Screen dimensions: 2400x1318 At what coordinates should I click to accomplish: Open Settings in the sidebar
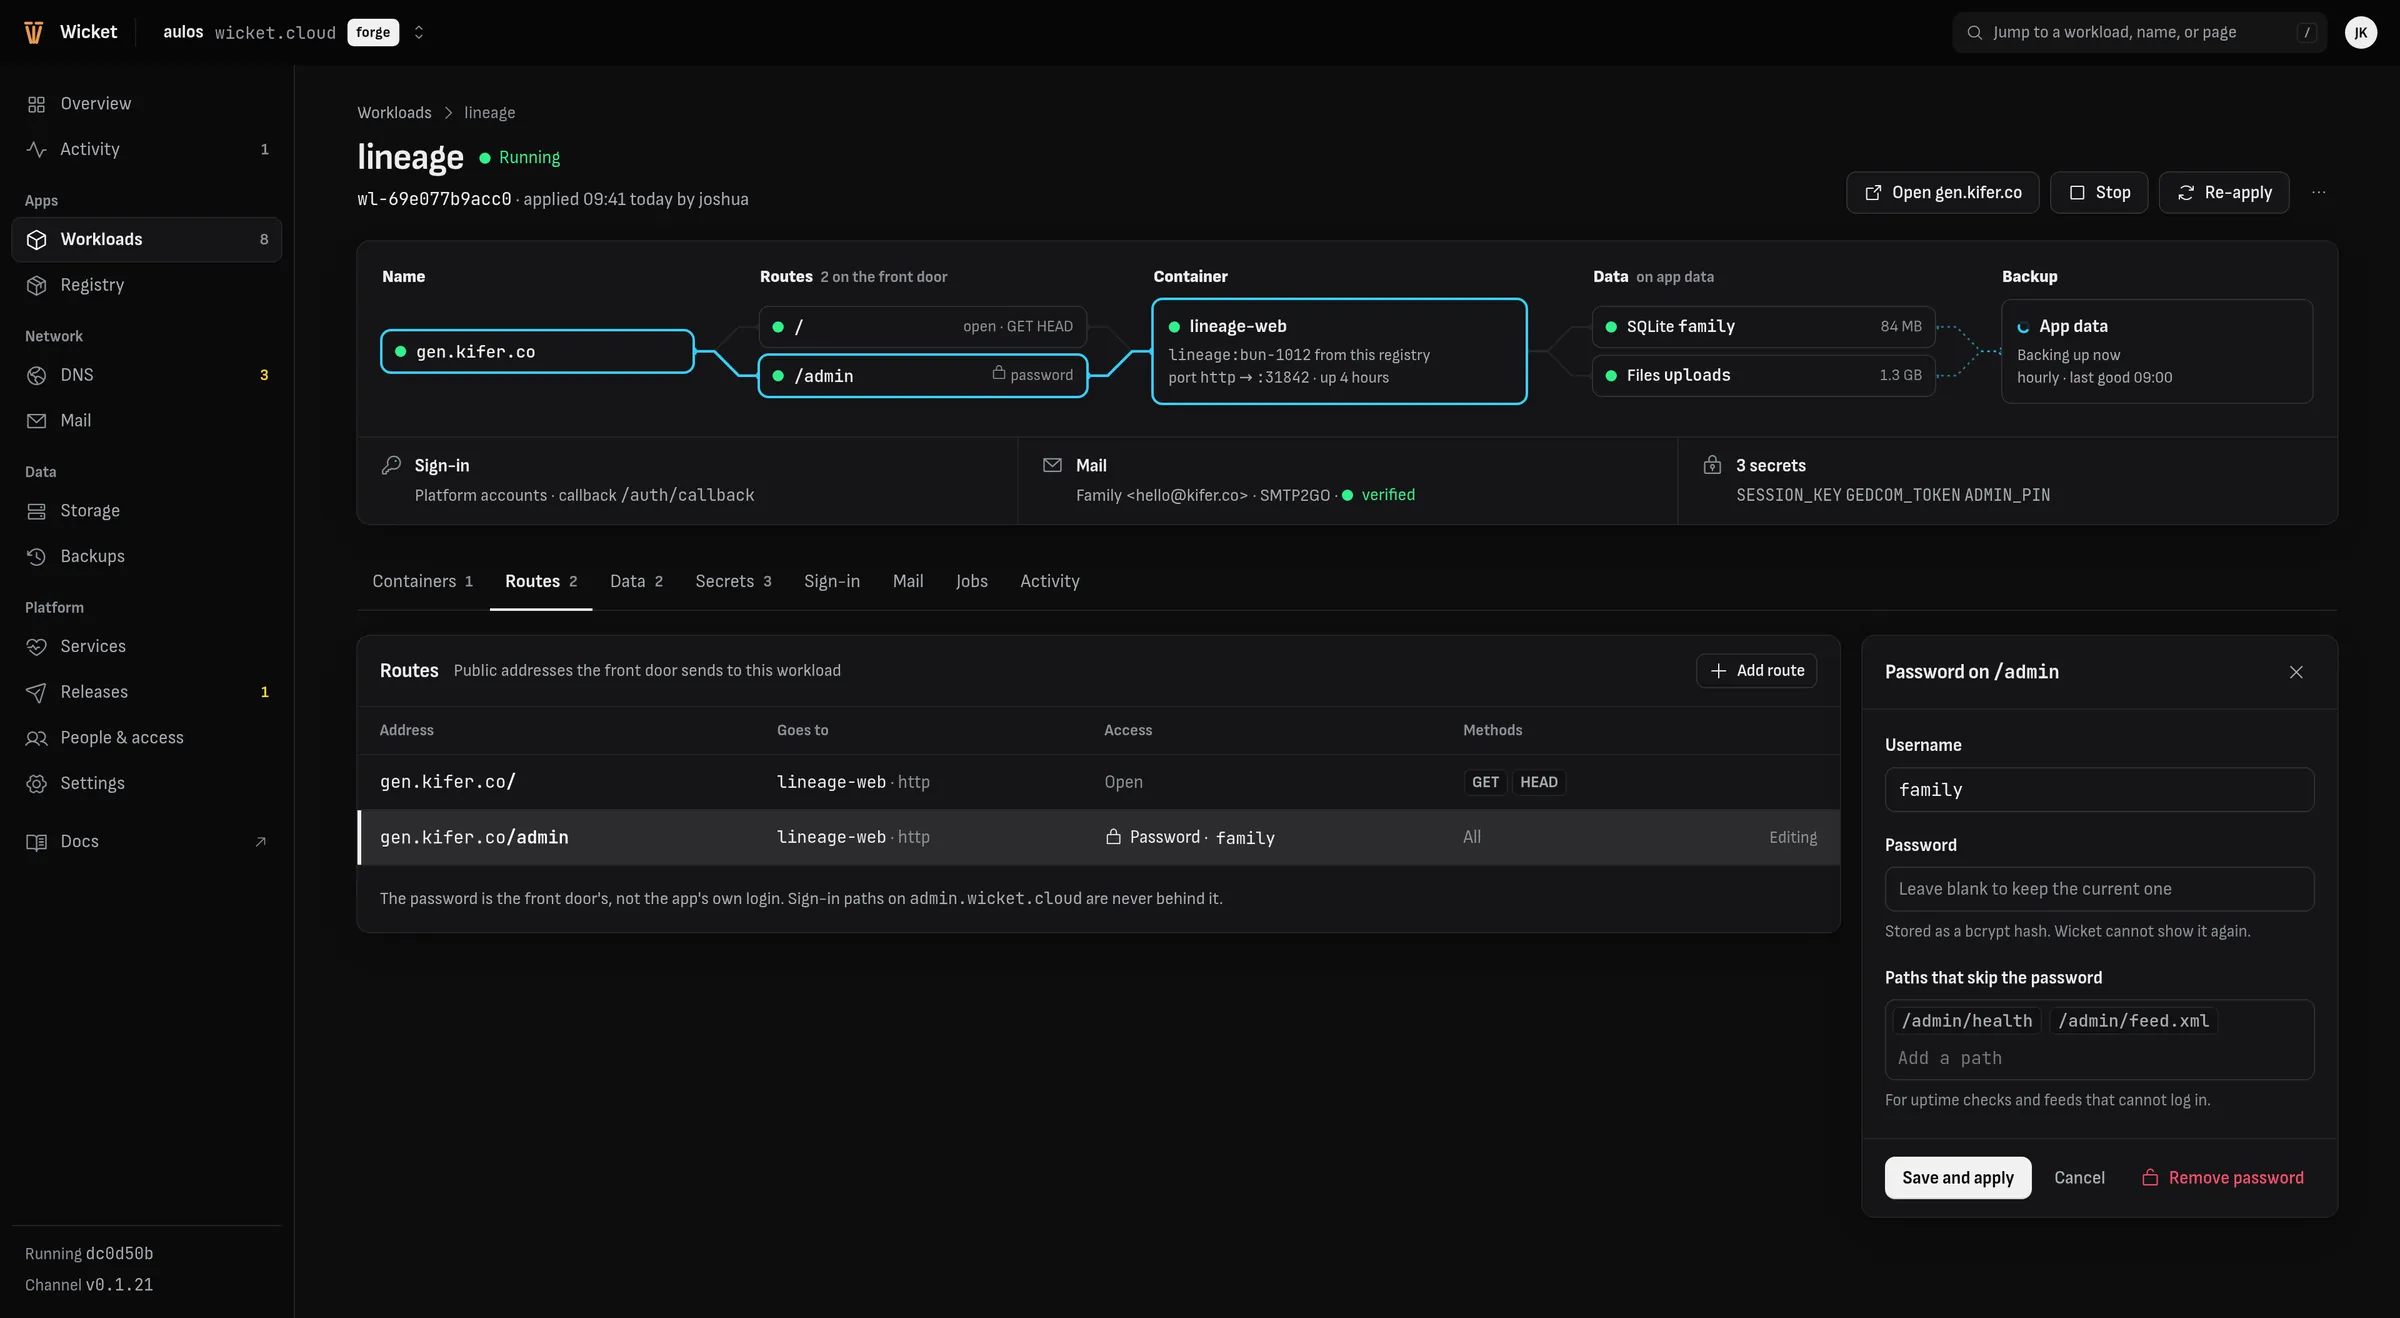click(146, 783)
